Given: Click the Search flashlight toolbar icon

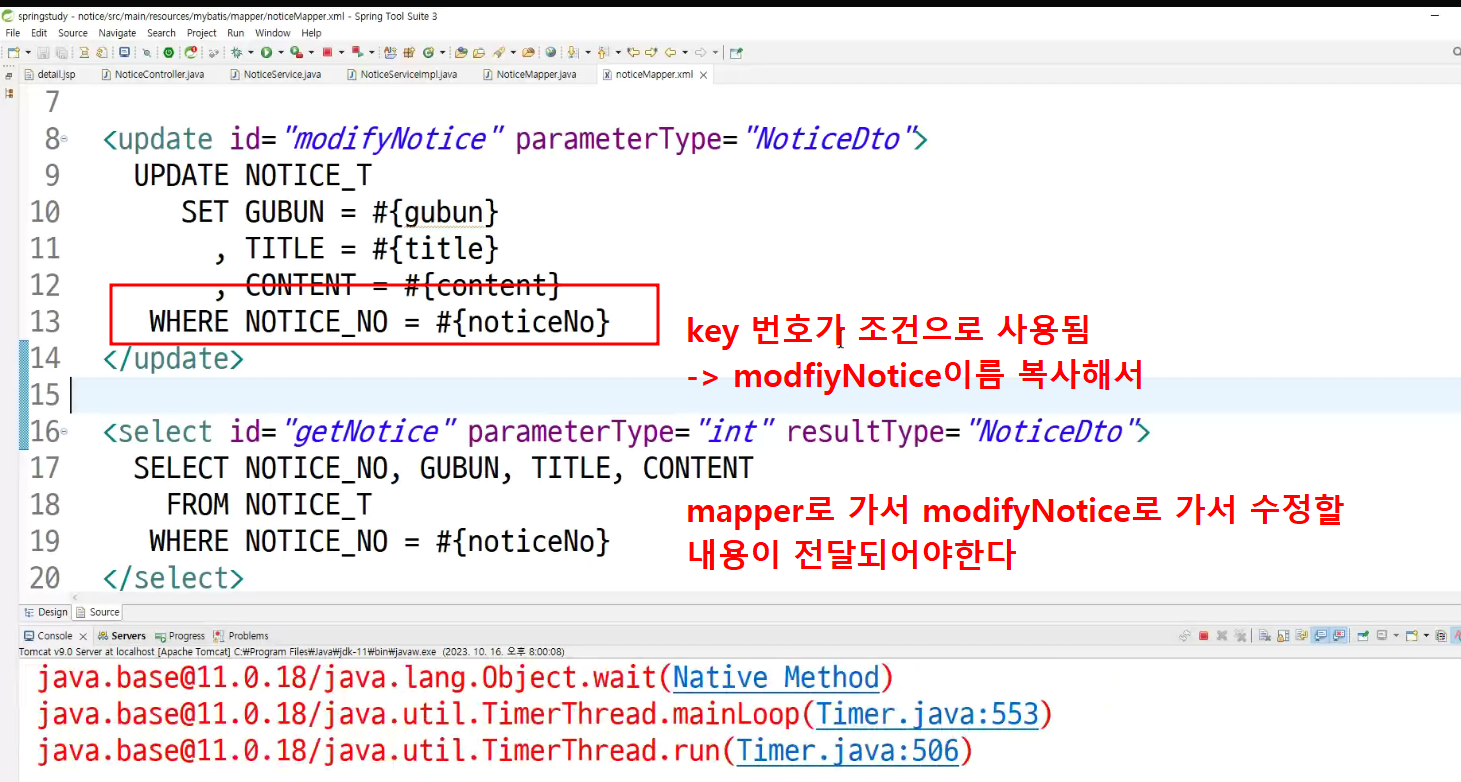Looking at the screenshot, I should 499,52.
